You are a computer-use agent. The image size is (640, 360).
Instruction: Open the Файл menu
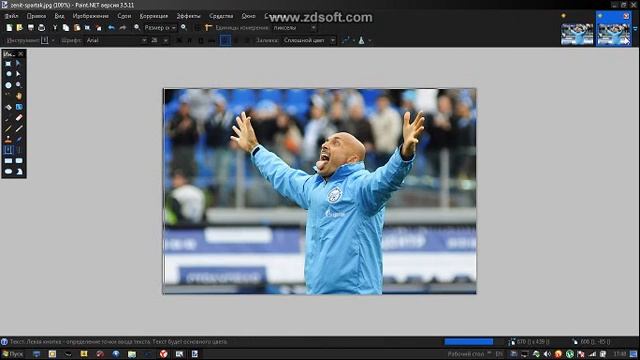coord(11,16)
